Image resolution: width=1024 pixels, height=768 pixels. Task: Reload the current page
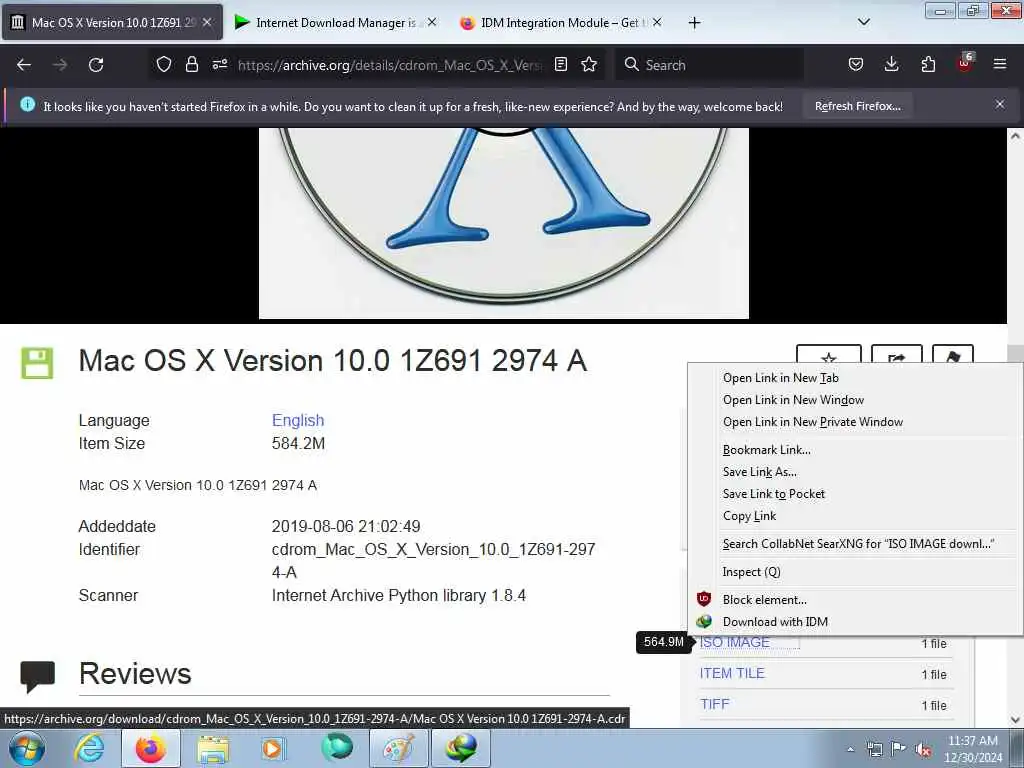pyautogui.click(x=96, y=65)
